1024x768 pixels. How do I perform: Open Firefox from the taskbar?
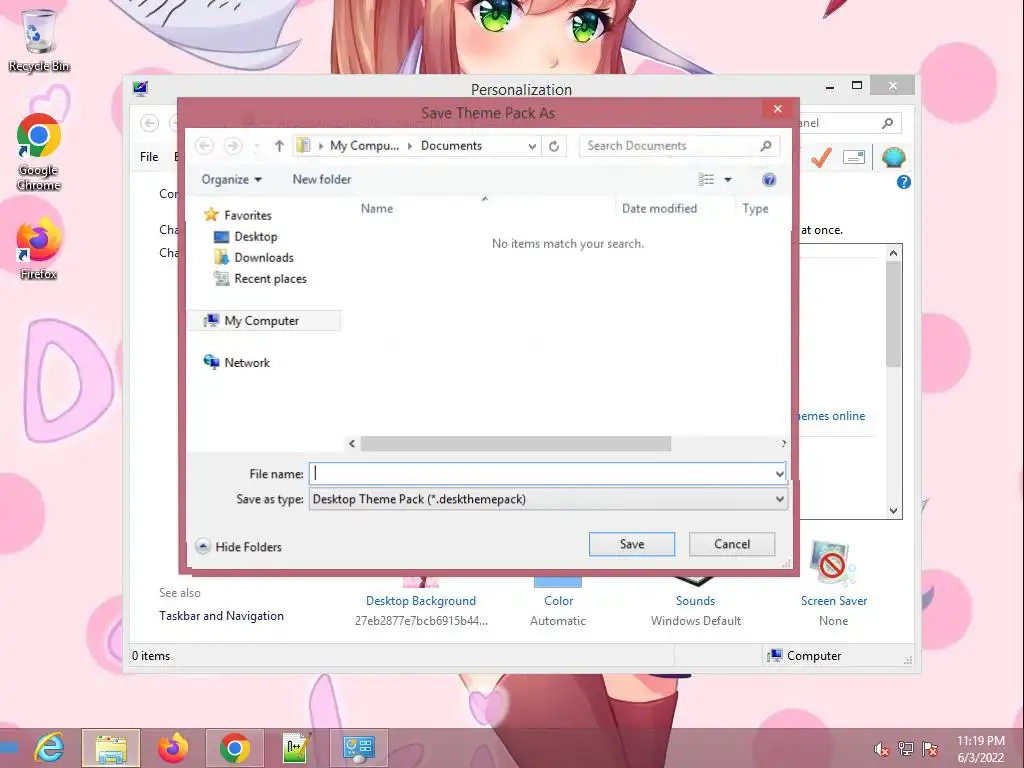tap(173, 748)
